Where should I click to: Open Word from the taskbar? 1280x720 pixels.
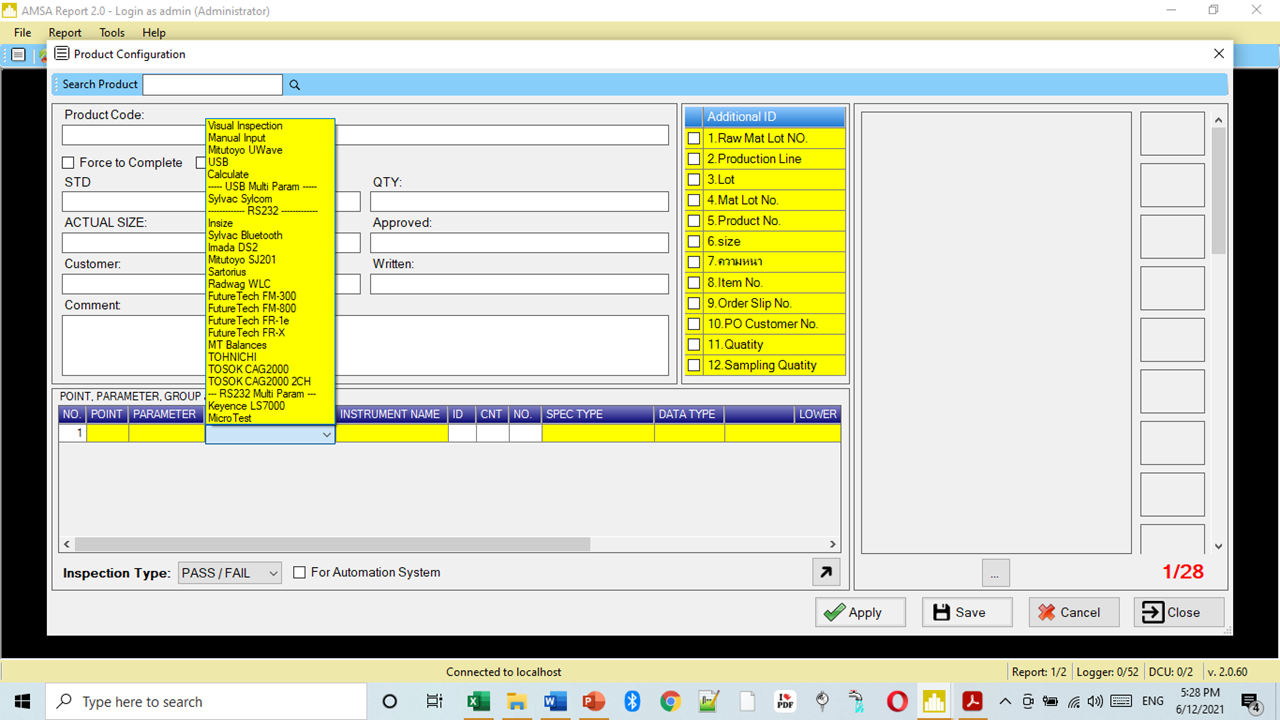[555, 701]
